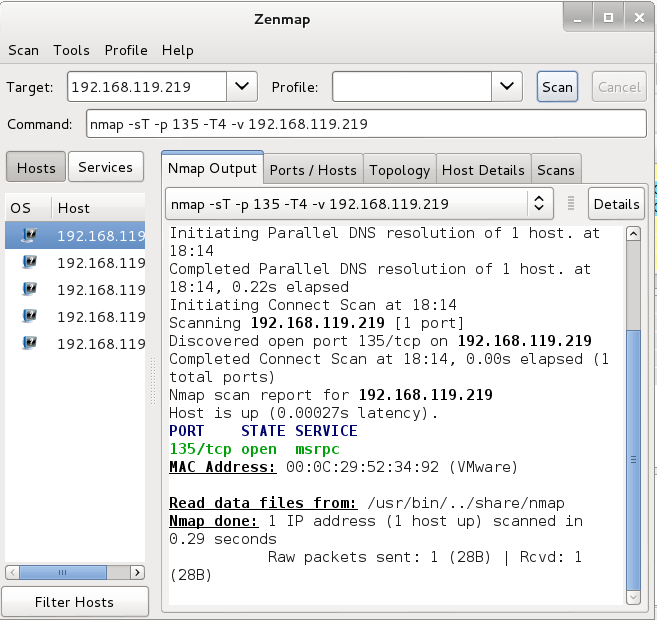Click the OS icon of the fifth host
Viewport: 657px width, 620px height.
(29, 344)
